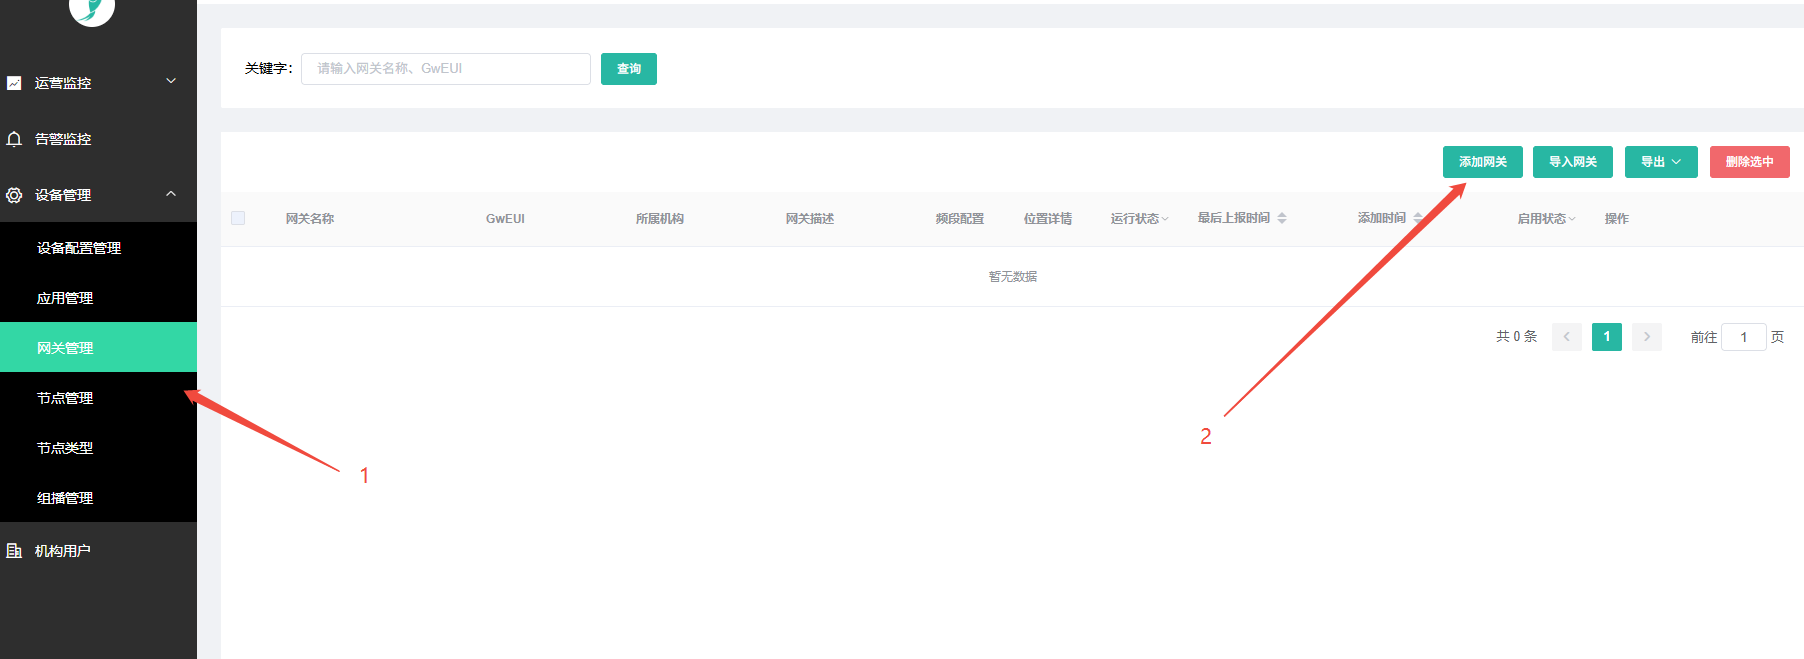Screen dimensions: 1804x659
Task: Go to previous page with left arrow
Action: 1566,337
